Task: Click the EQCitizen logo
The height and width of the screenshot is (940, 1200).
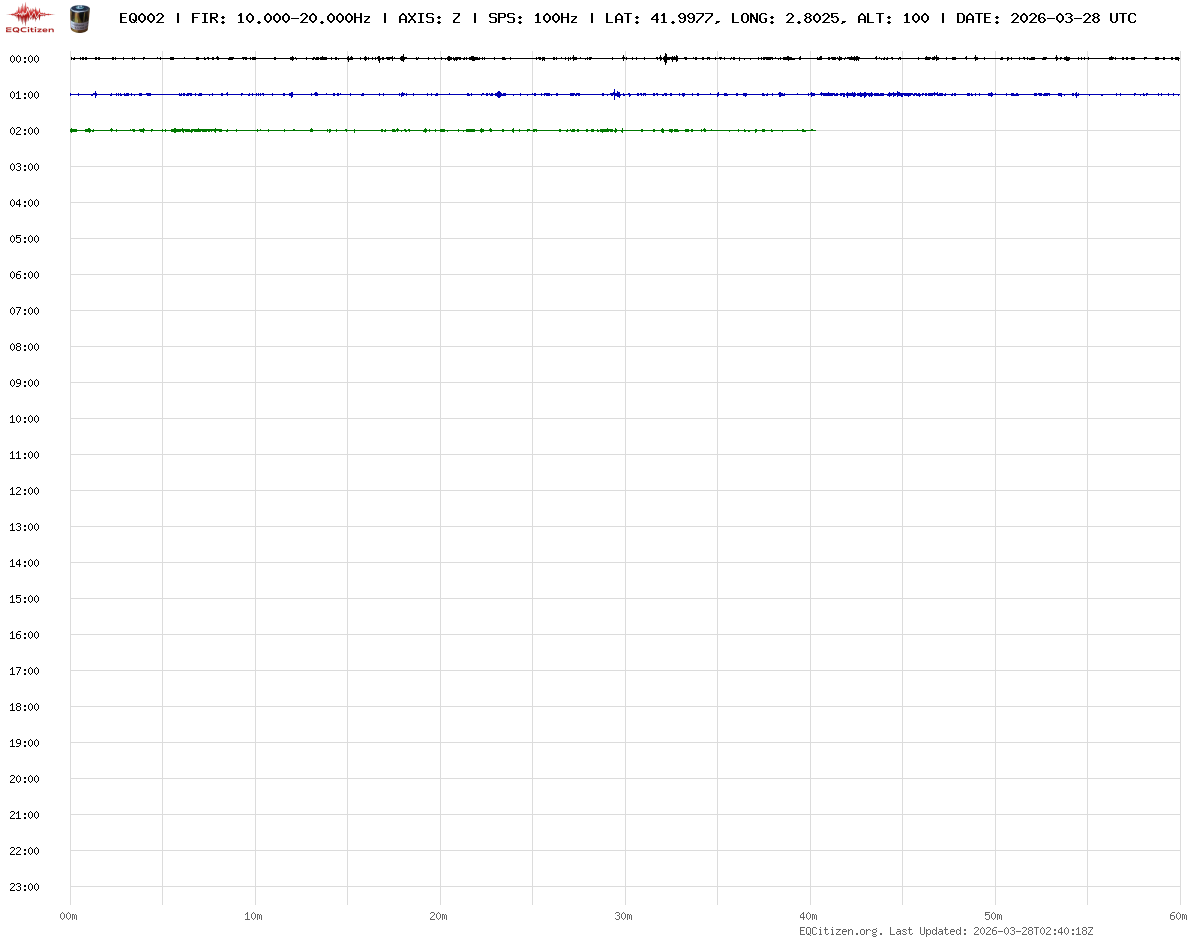Action: tap(30, 17)
